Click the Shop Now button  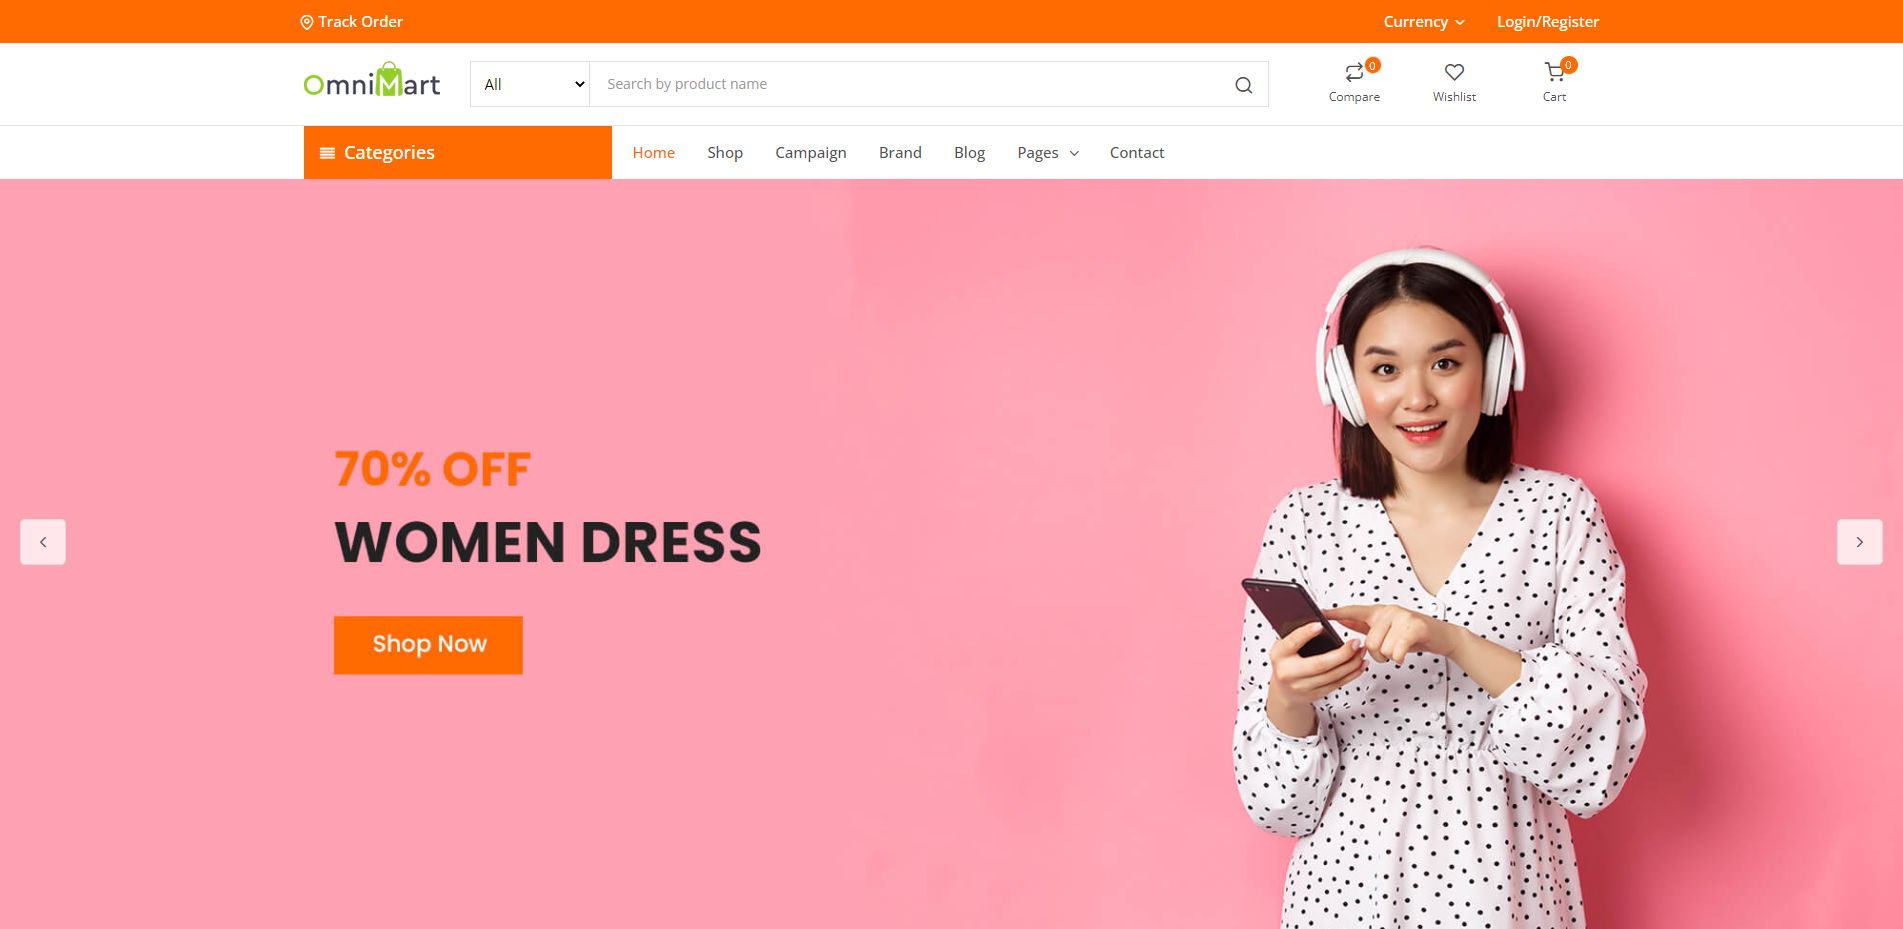428,645
